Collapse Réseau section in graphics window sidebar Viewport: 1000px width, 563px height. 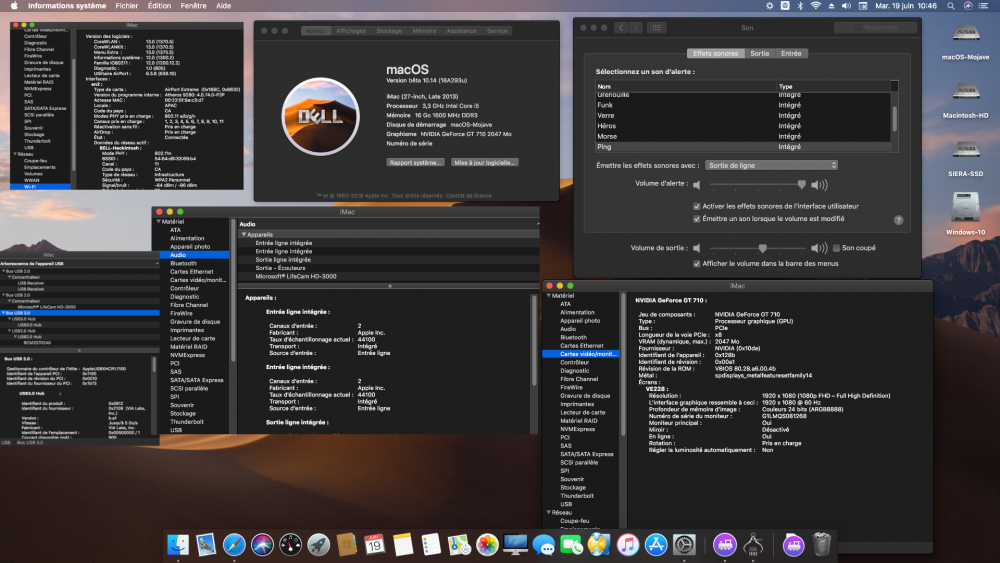click(x=549, y=512)
